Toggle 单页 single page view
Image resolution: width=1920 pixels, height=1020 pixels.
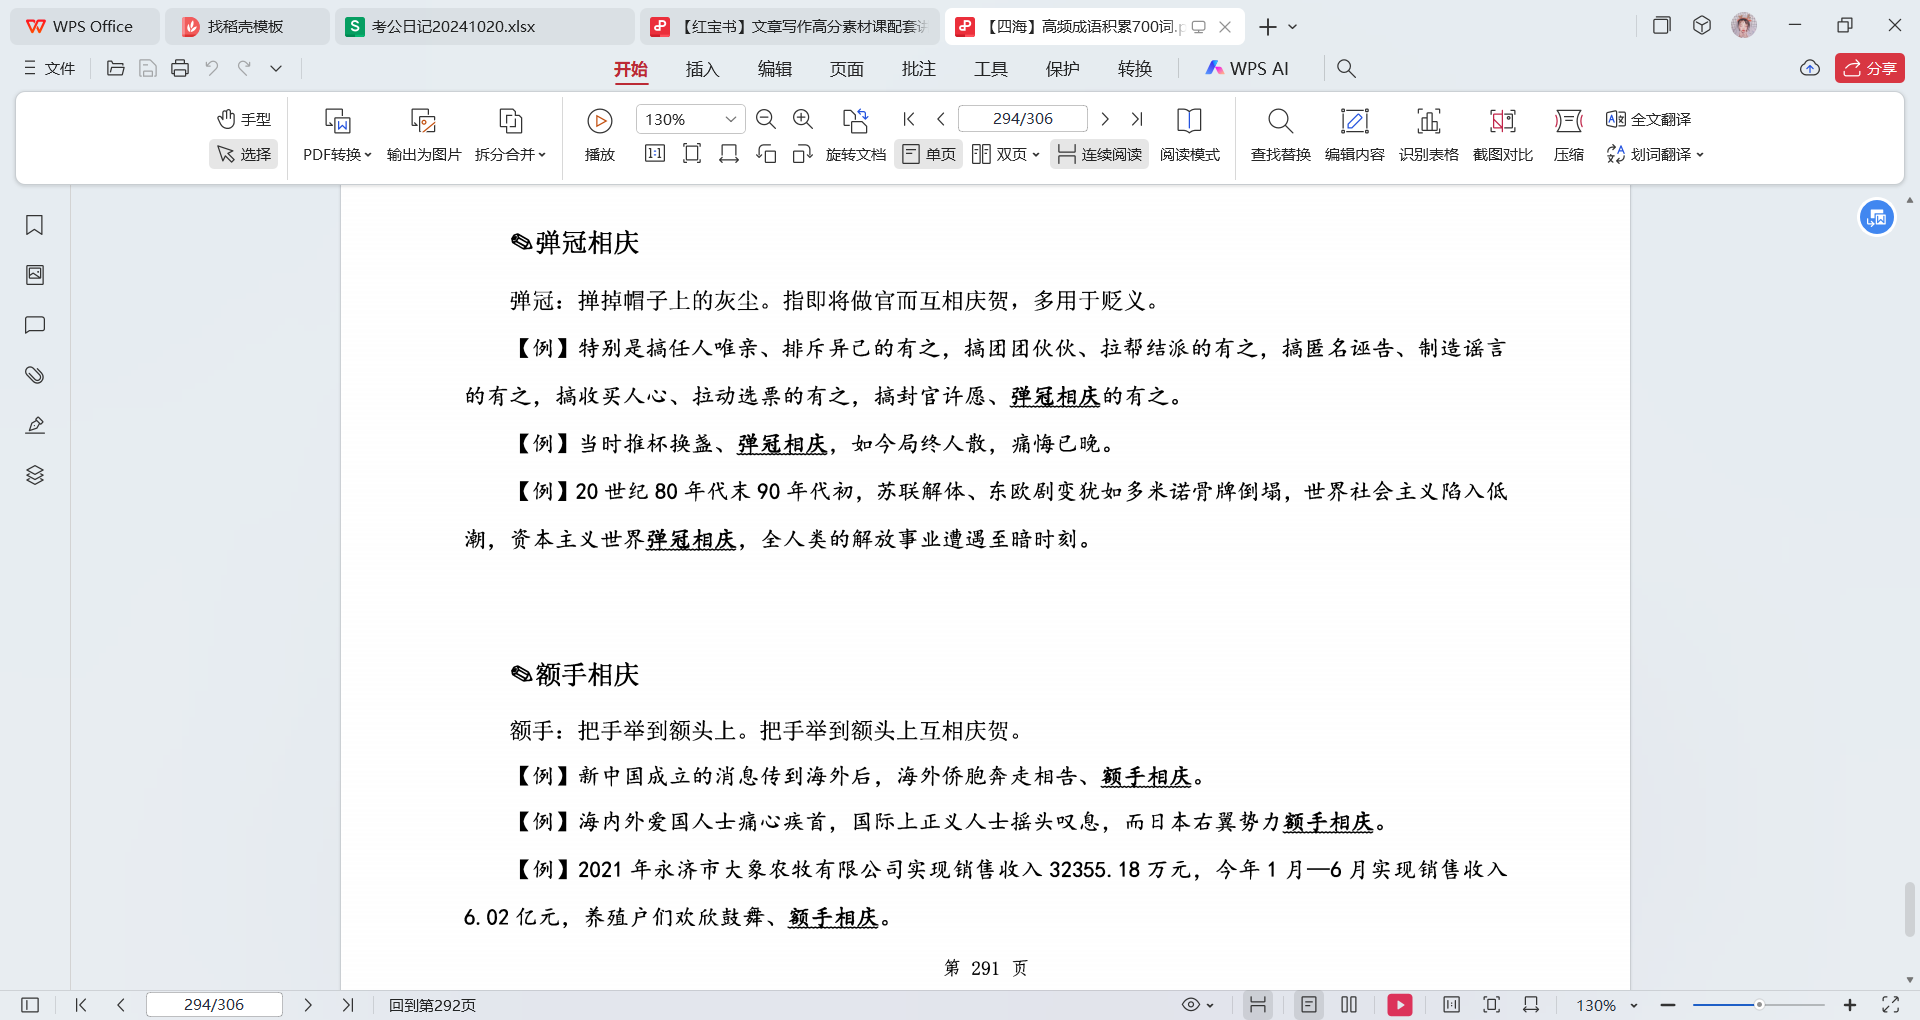[x=929, y=154]
